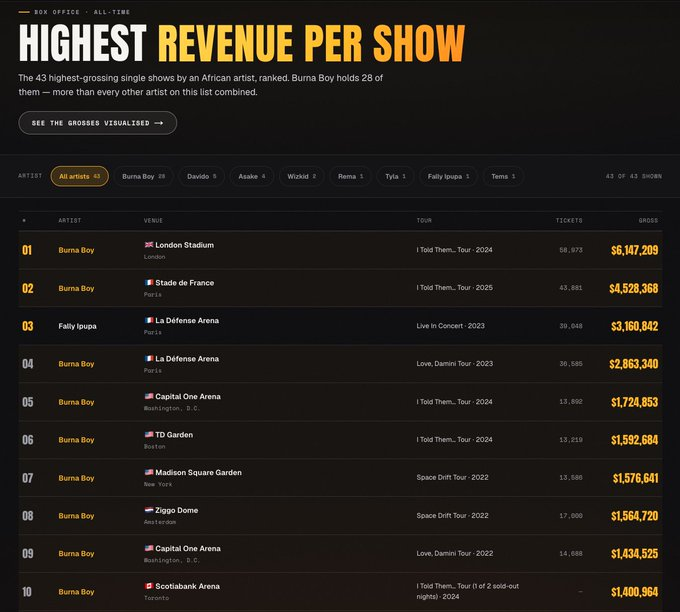Click Burna Boy's name in row 01
Screen dimensions: 680x612
[76, 250]
